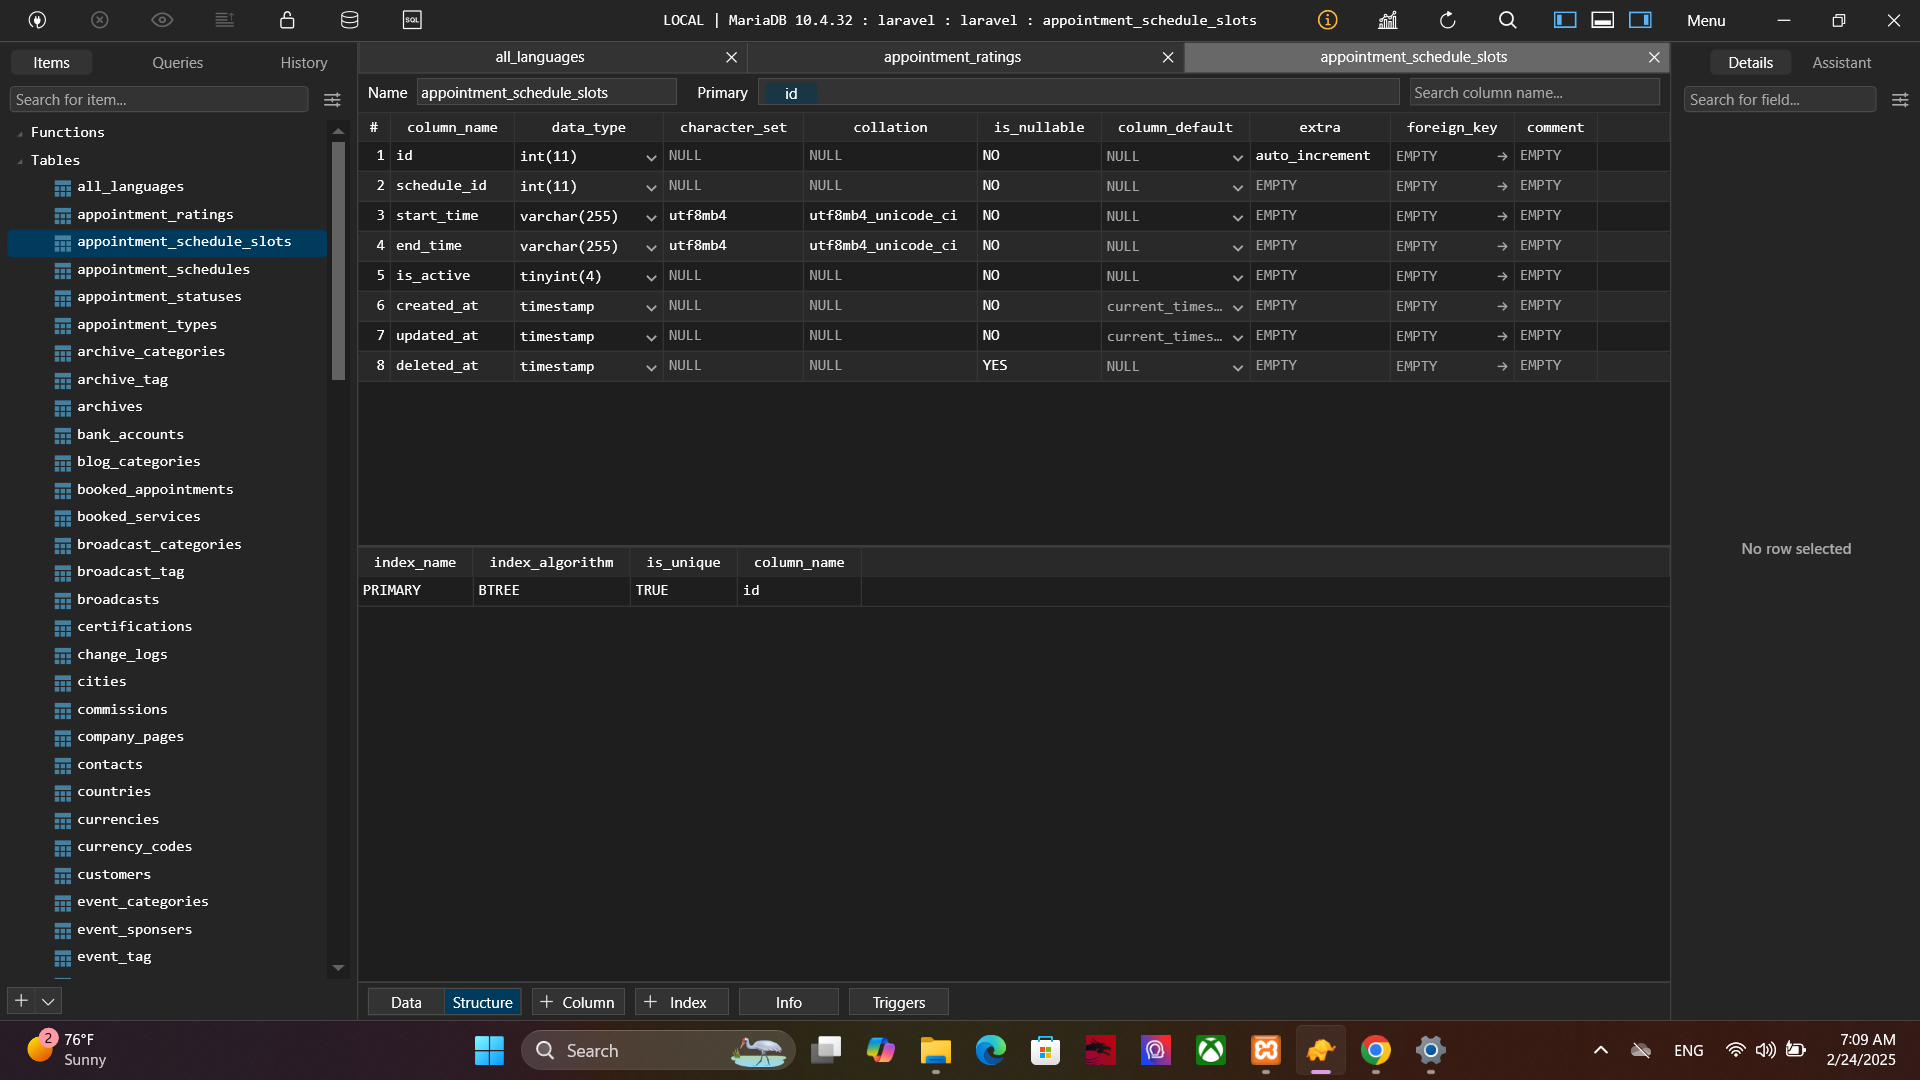This screenshot has height=1080, width=1920.
Task: Click the refresh icon in top toolbar
Action: point(1447,20)
